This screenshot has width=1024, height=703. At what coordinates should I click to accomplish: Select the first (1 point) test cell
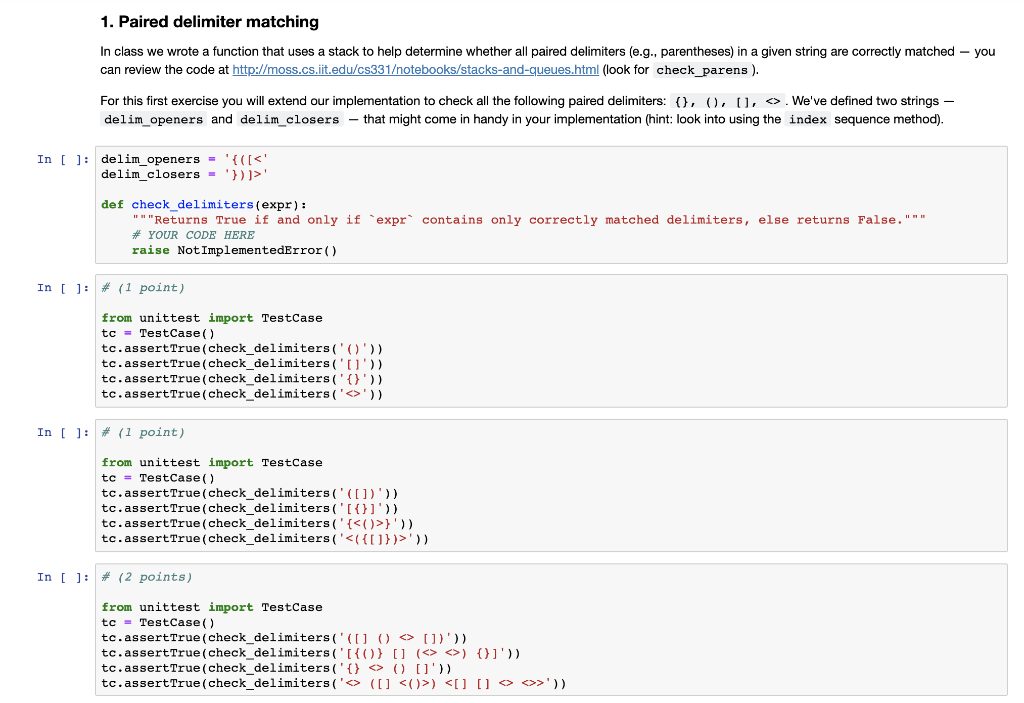(x=551, y=341)
